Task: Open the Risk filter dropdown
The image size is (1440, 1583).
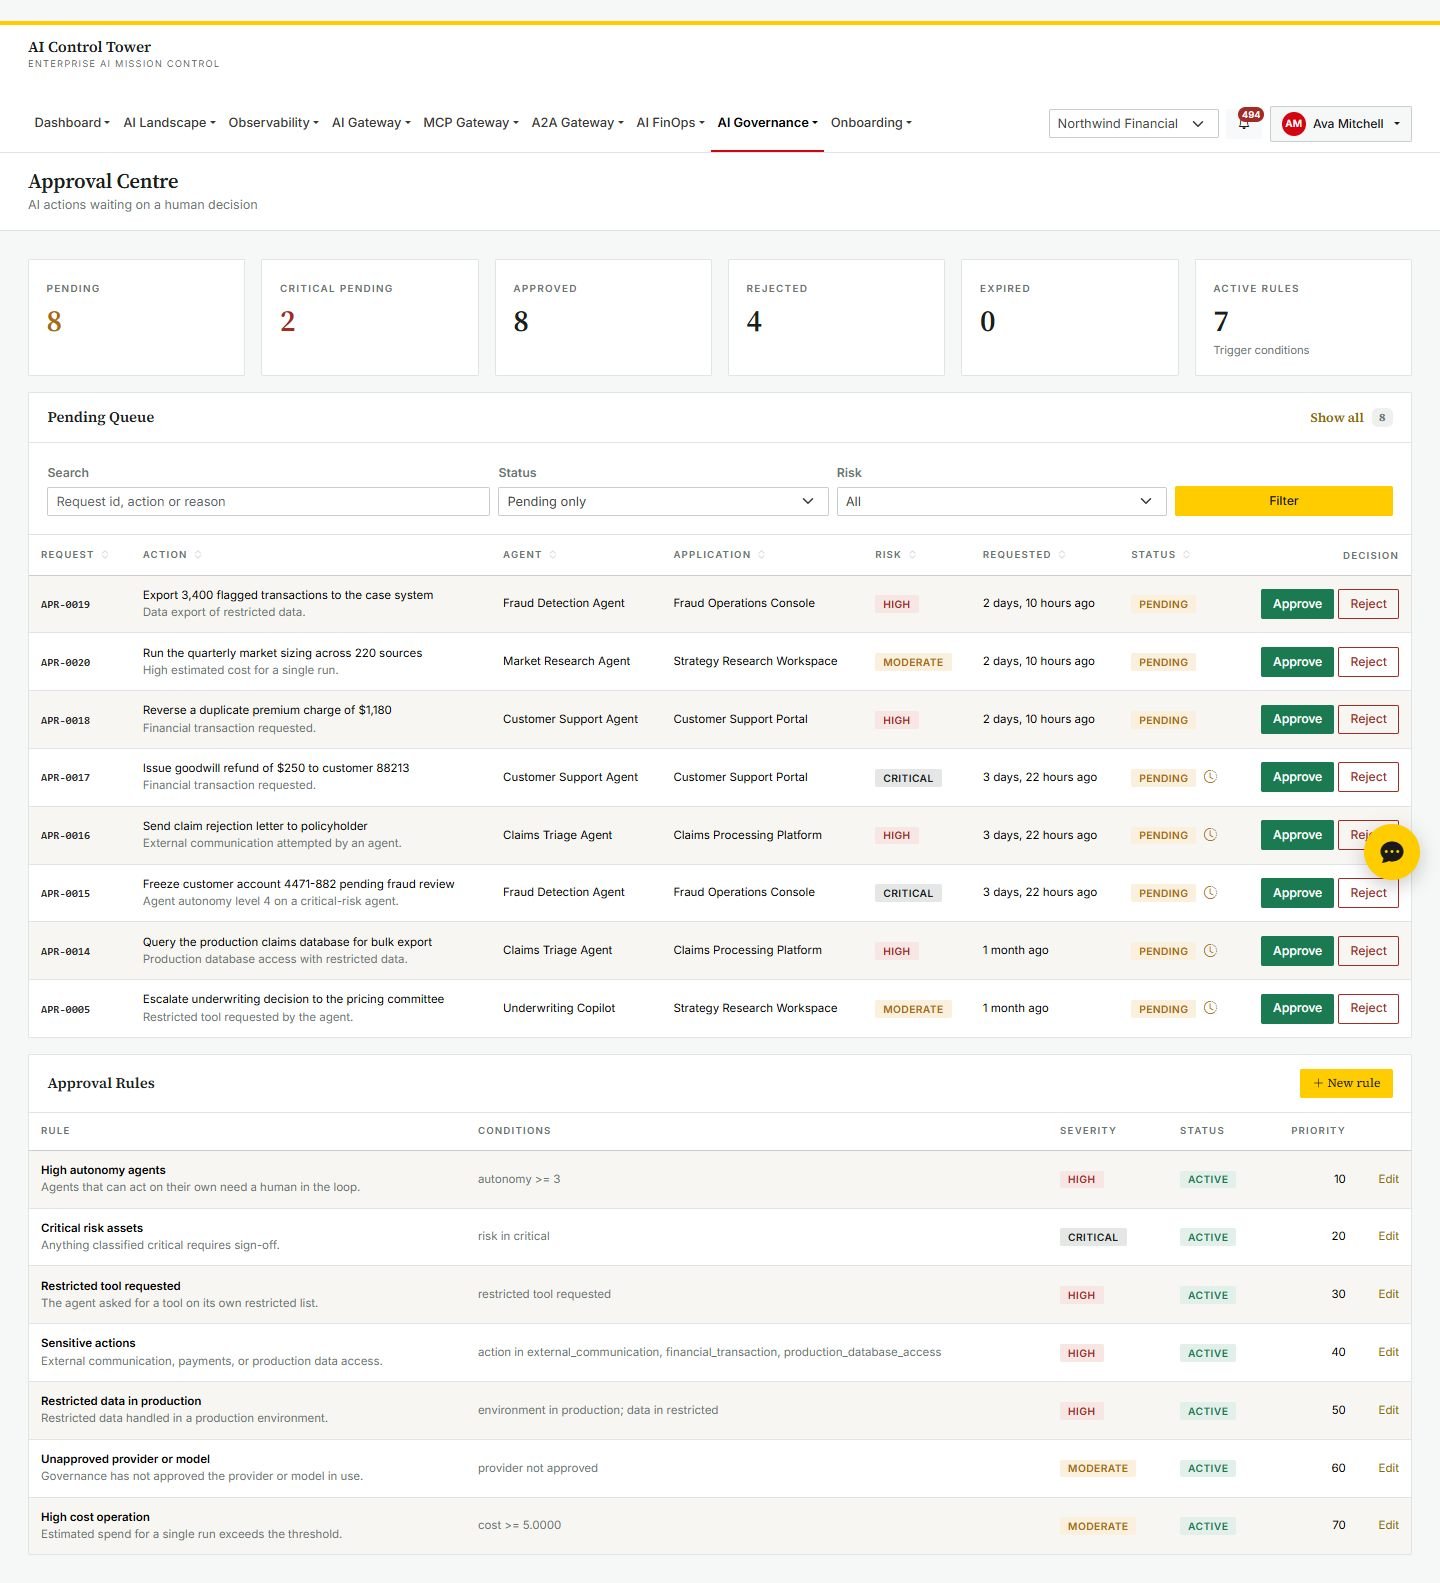Action: point(1001,502)
